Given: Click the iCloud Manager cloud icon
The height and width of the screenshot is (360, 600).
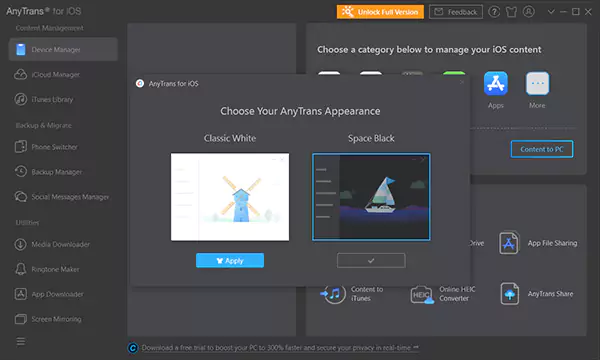Looking at the screenshot, I should click(20, 74).
